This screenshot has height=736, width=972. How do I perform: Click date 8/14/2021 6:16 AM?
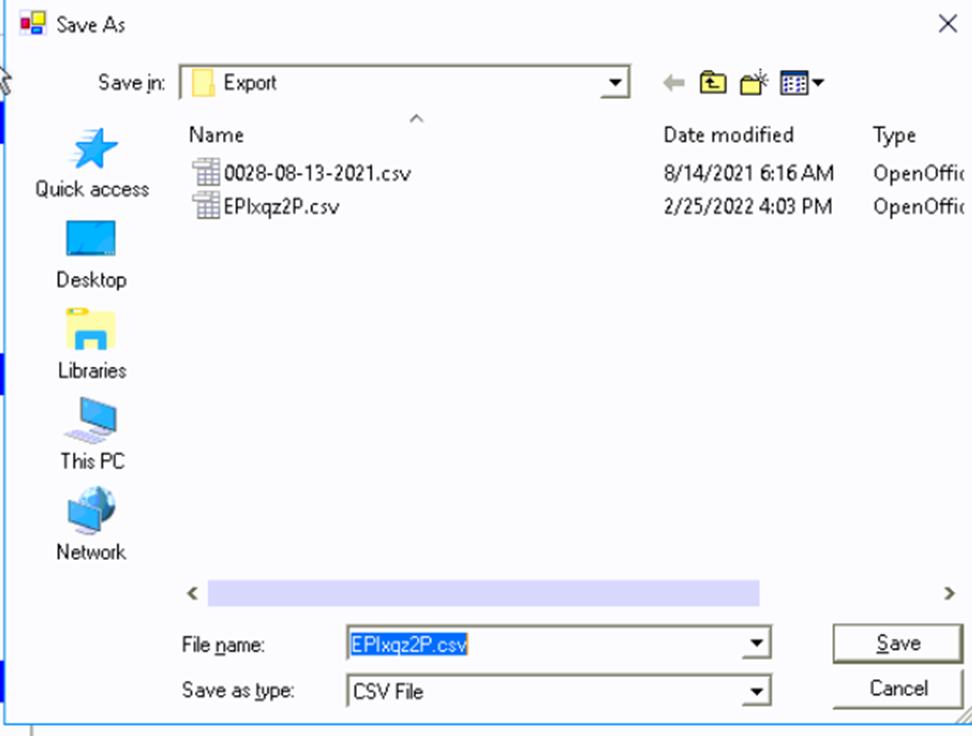tap(748, 173)
